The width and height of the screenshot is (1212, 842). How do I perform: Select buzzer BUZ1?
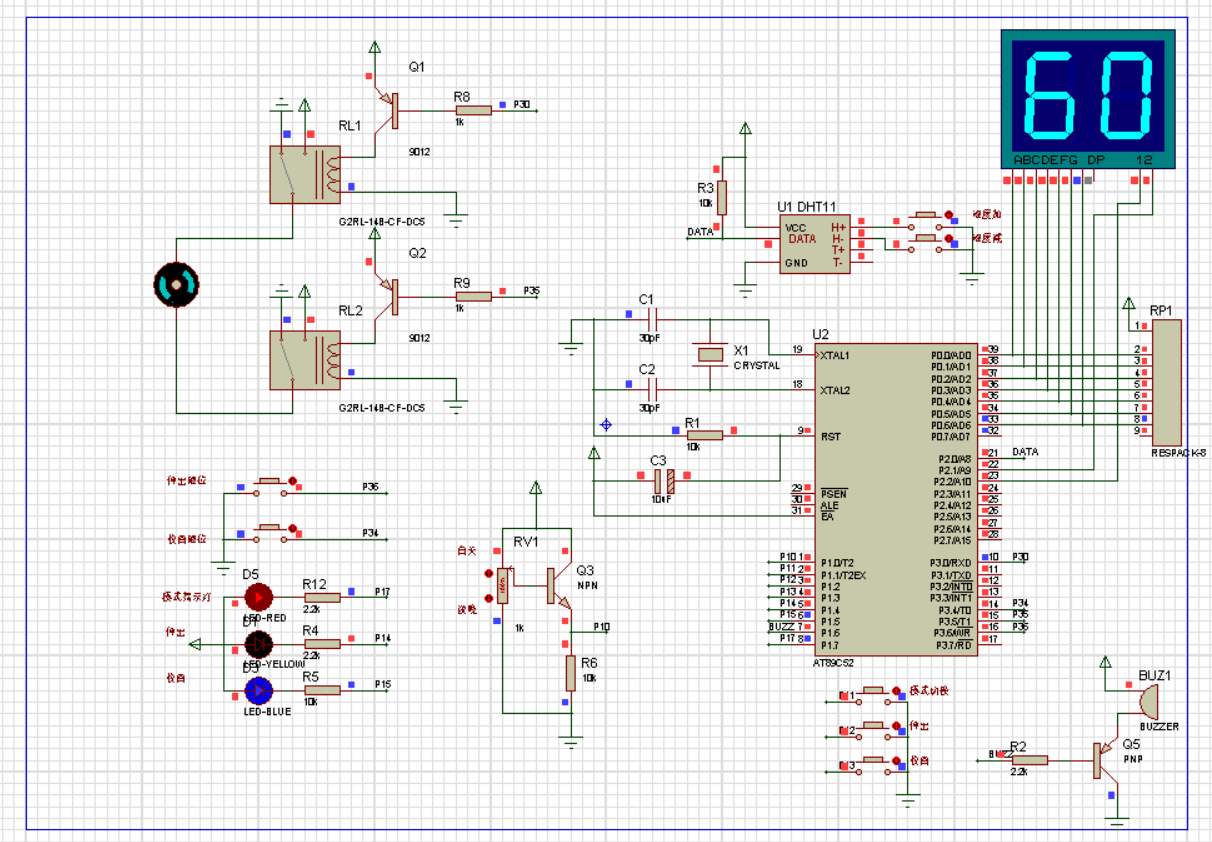(x=1150, y=700)
